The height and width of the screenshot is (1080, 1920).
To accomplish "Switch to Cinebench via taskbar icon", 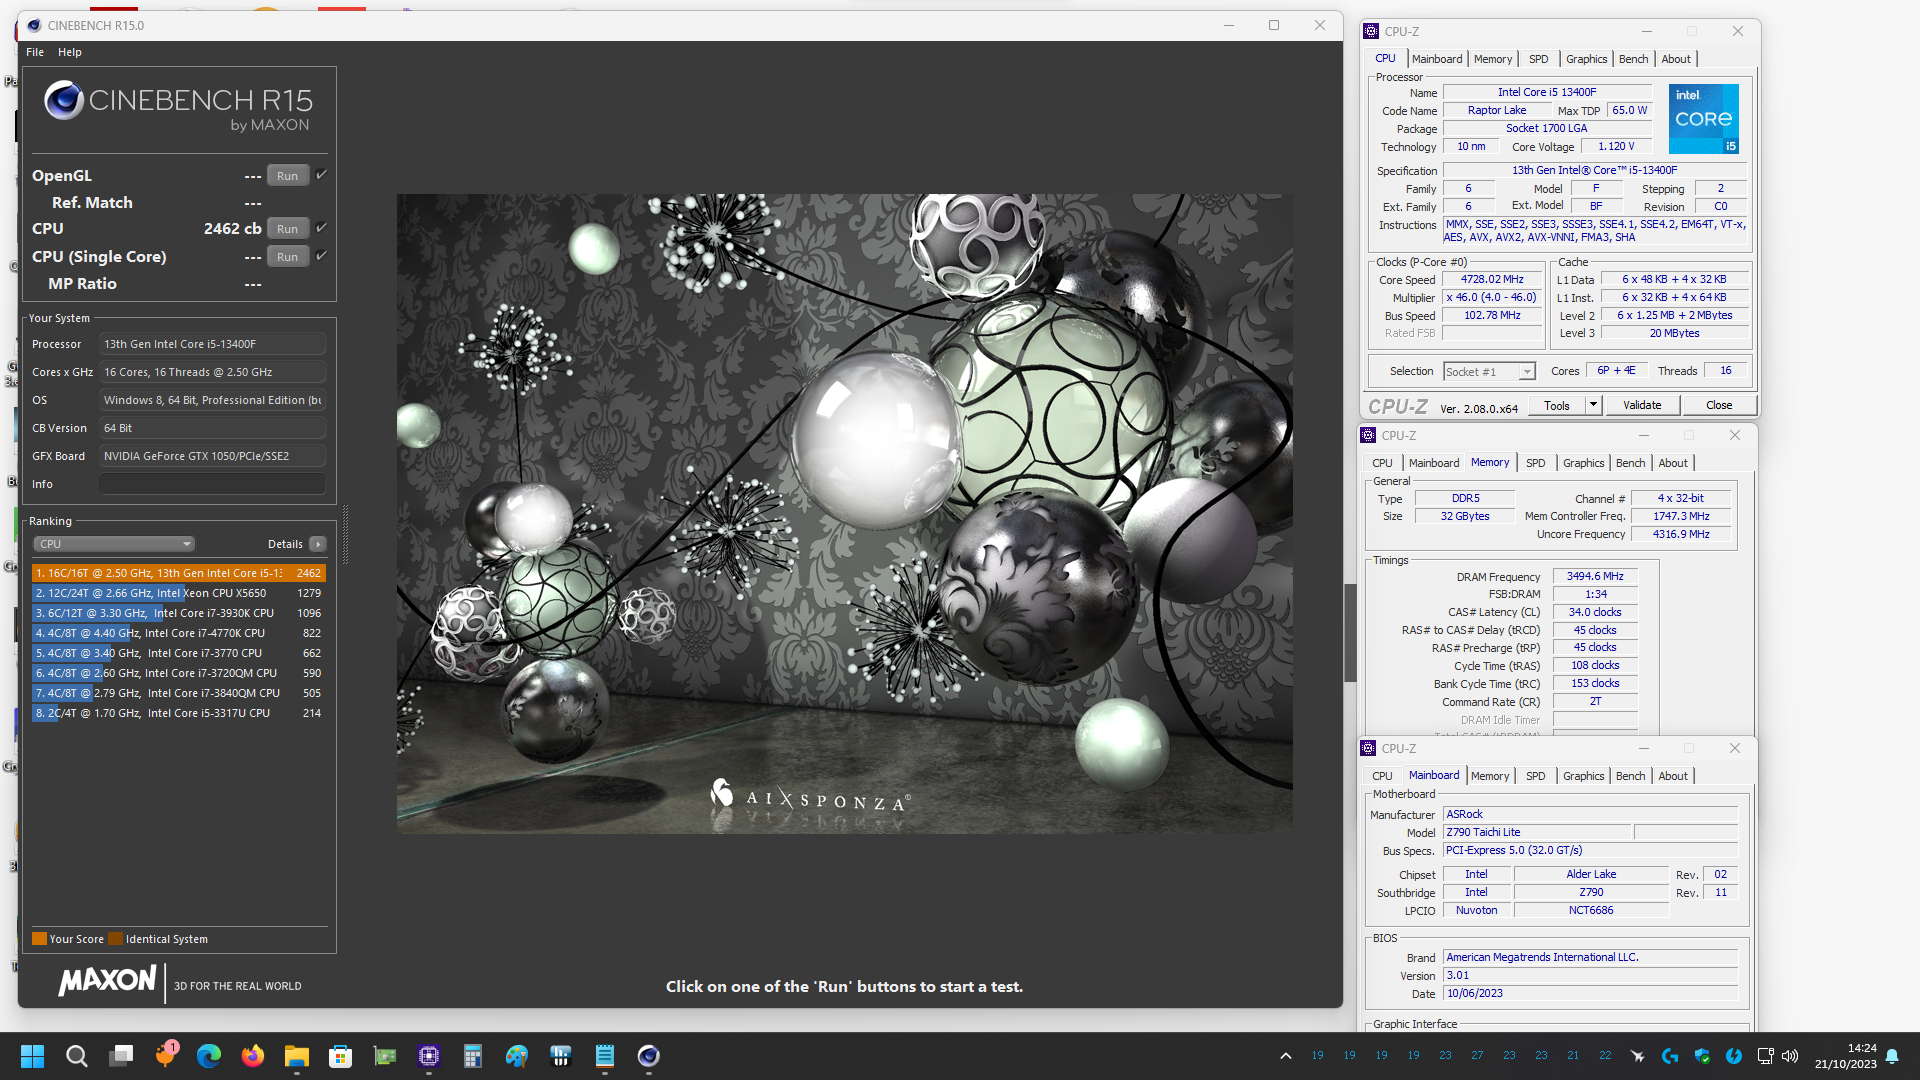I will (649, 1056).
